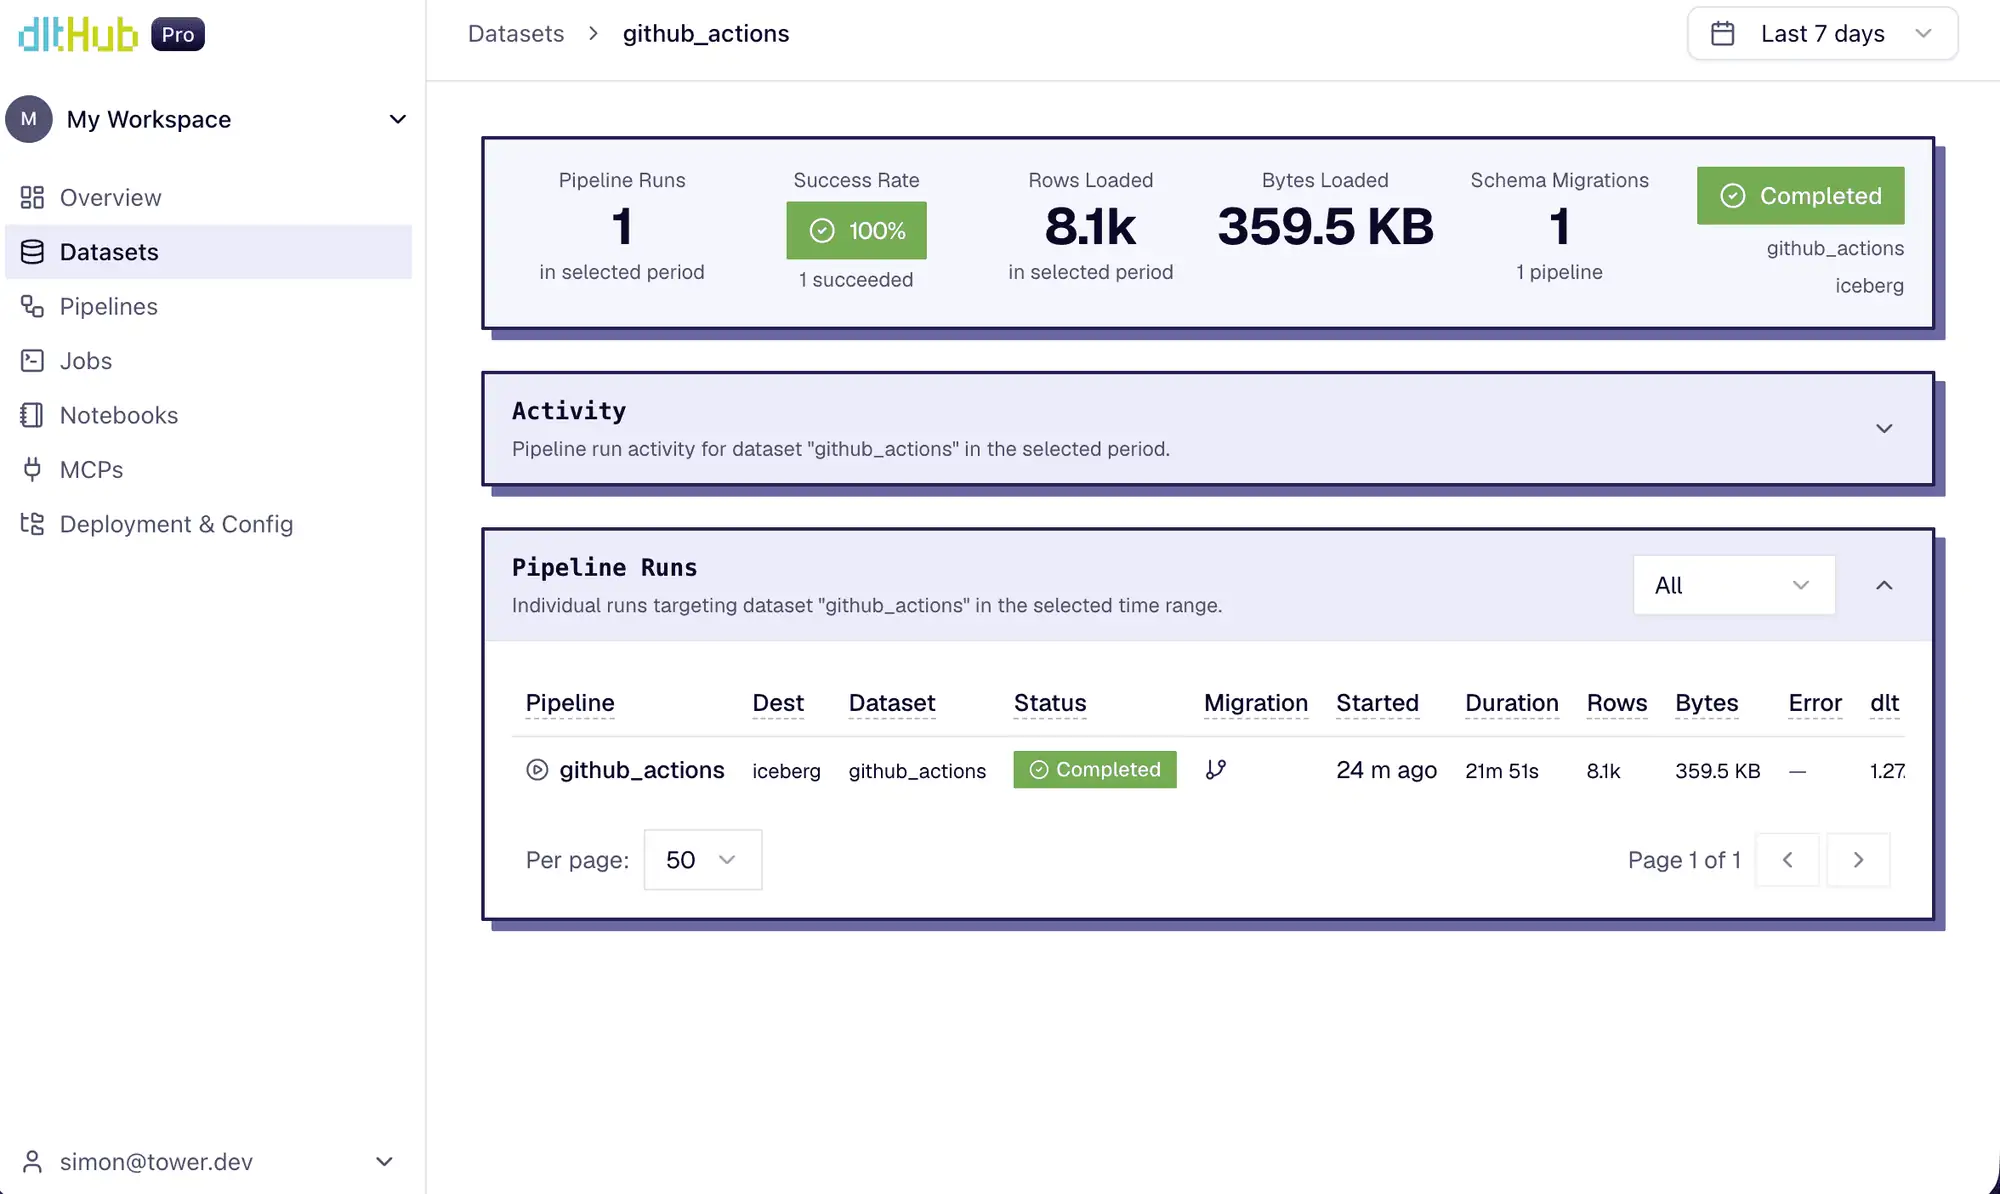Click the '21m 51s' duration cell

(1502, 771)
